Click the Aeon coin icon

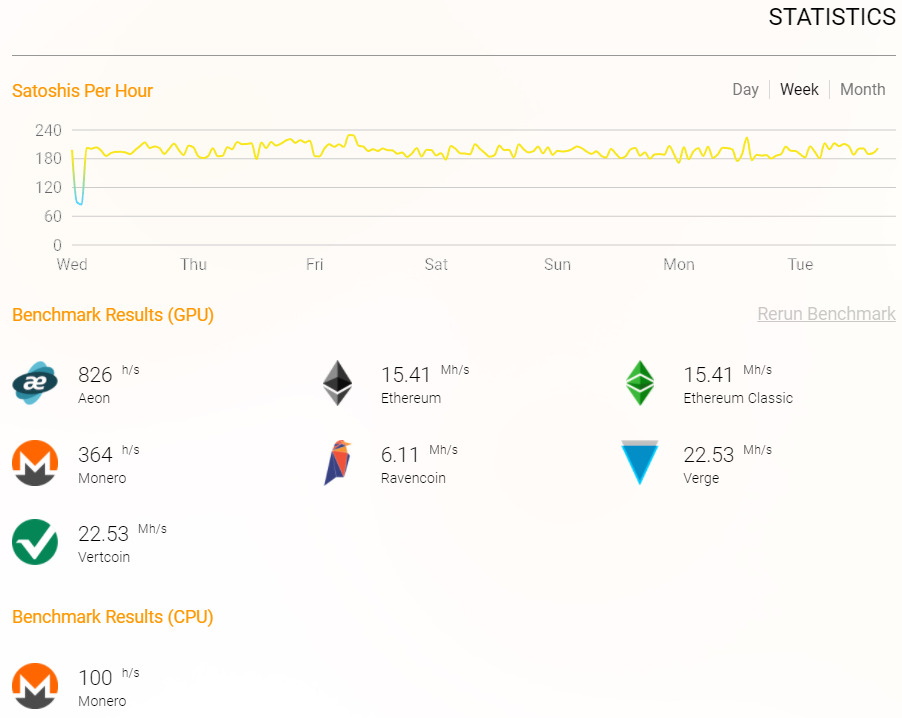tap(34, 383)
